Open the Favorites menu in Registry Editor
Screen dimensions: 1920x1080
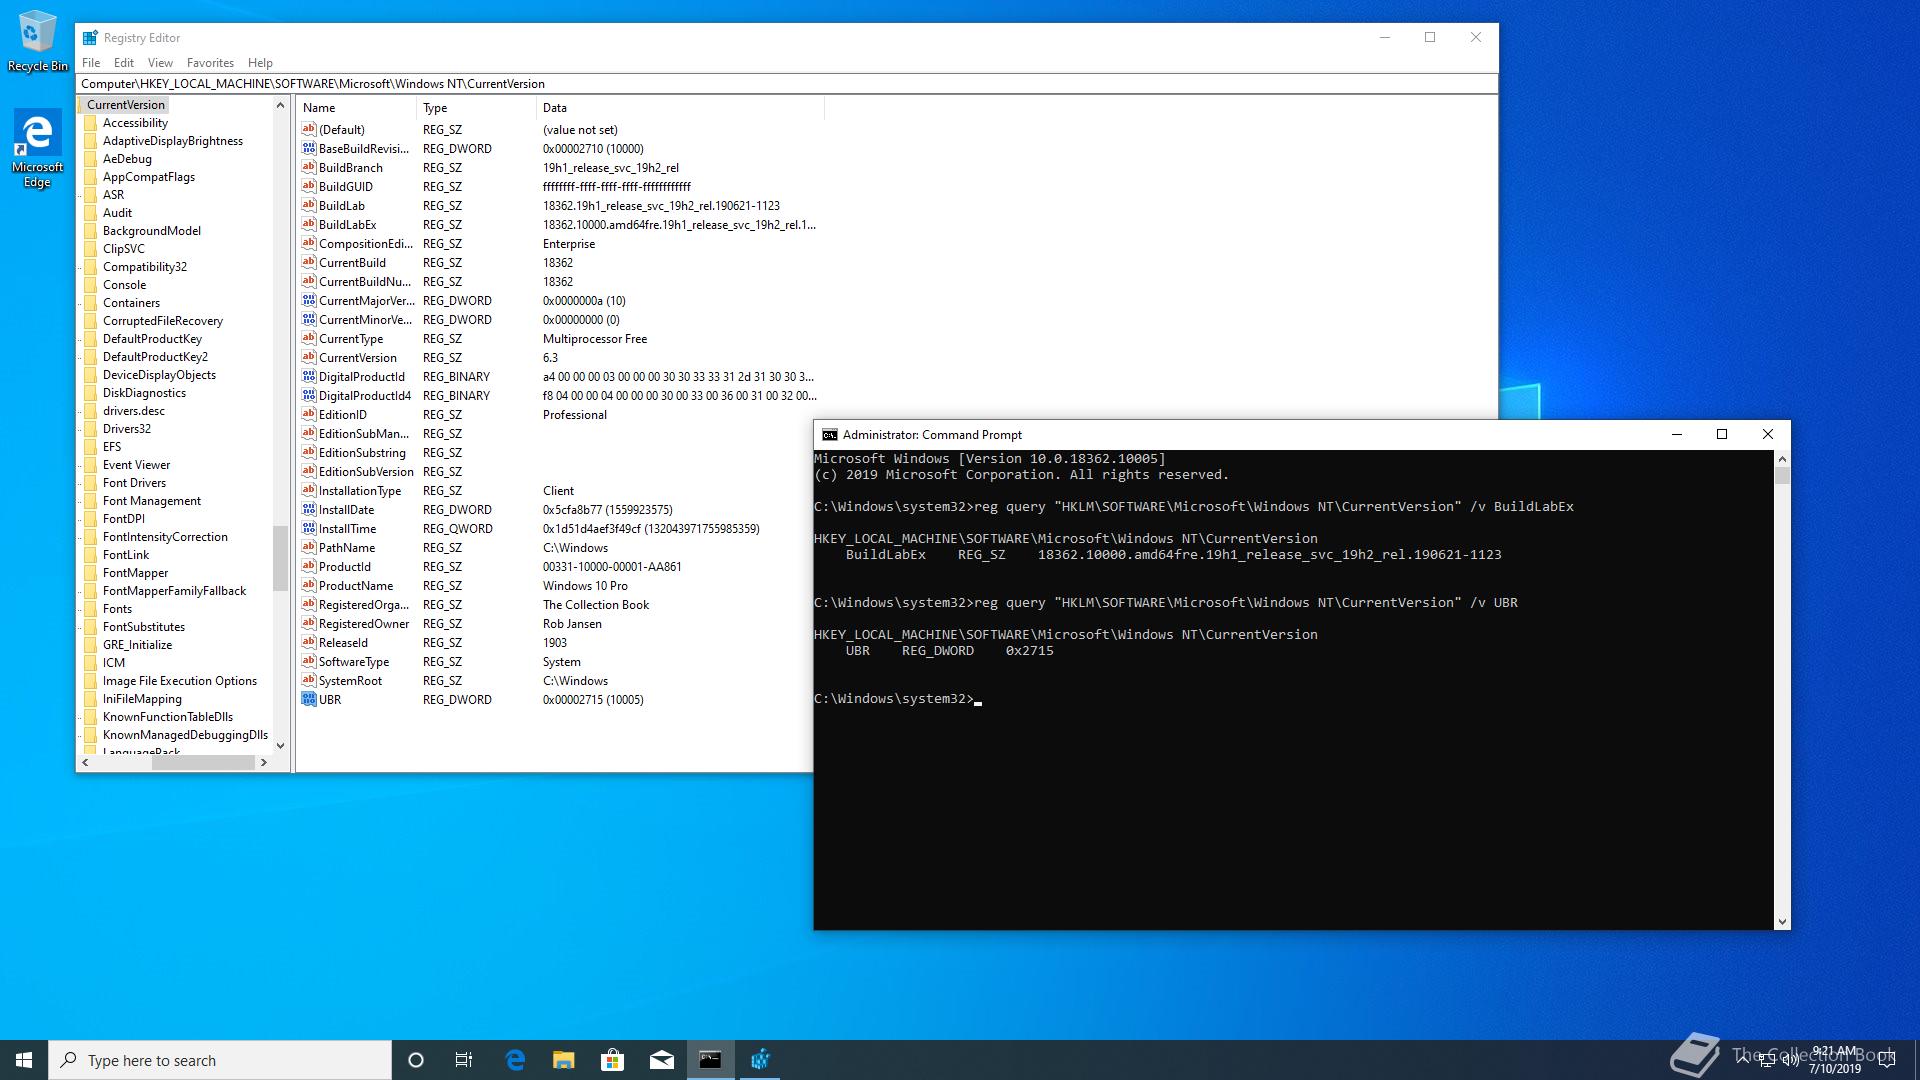[x=210, y=63]
